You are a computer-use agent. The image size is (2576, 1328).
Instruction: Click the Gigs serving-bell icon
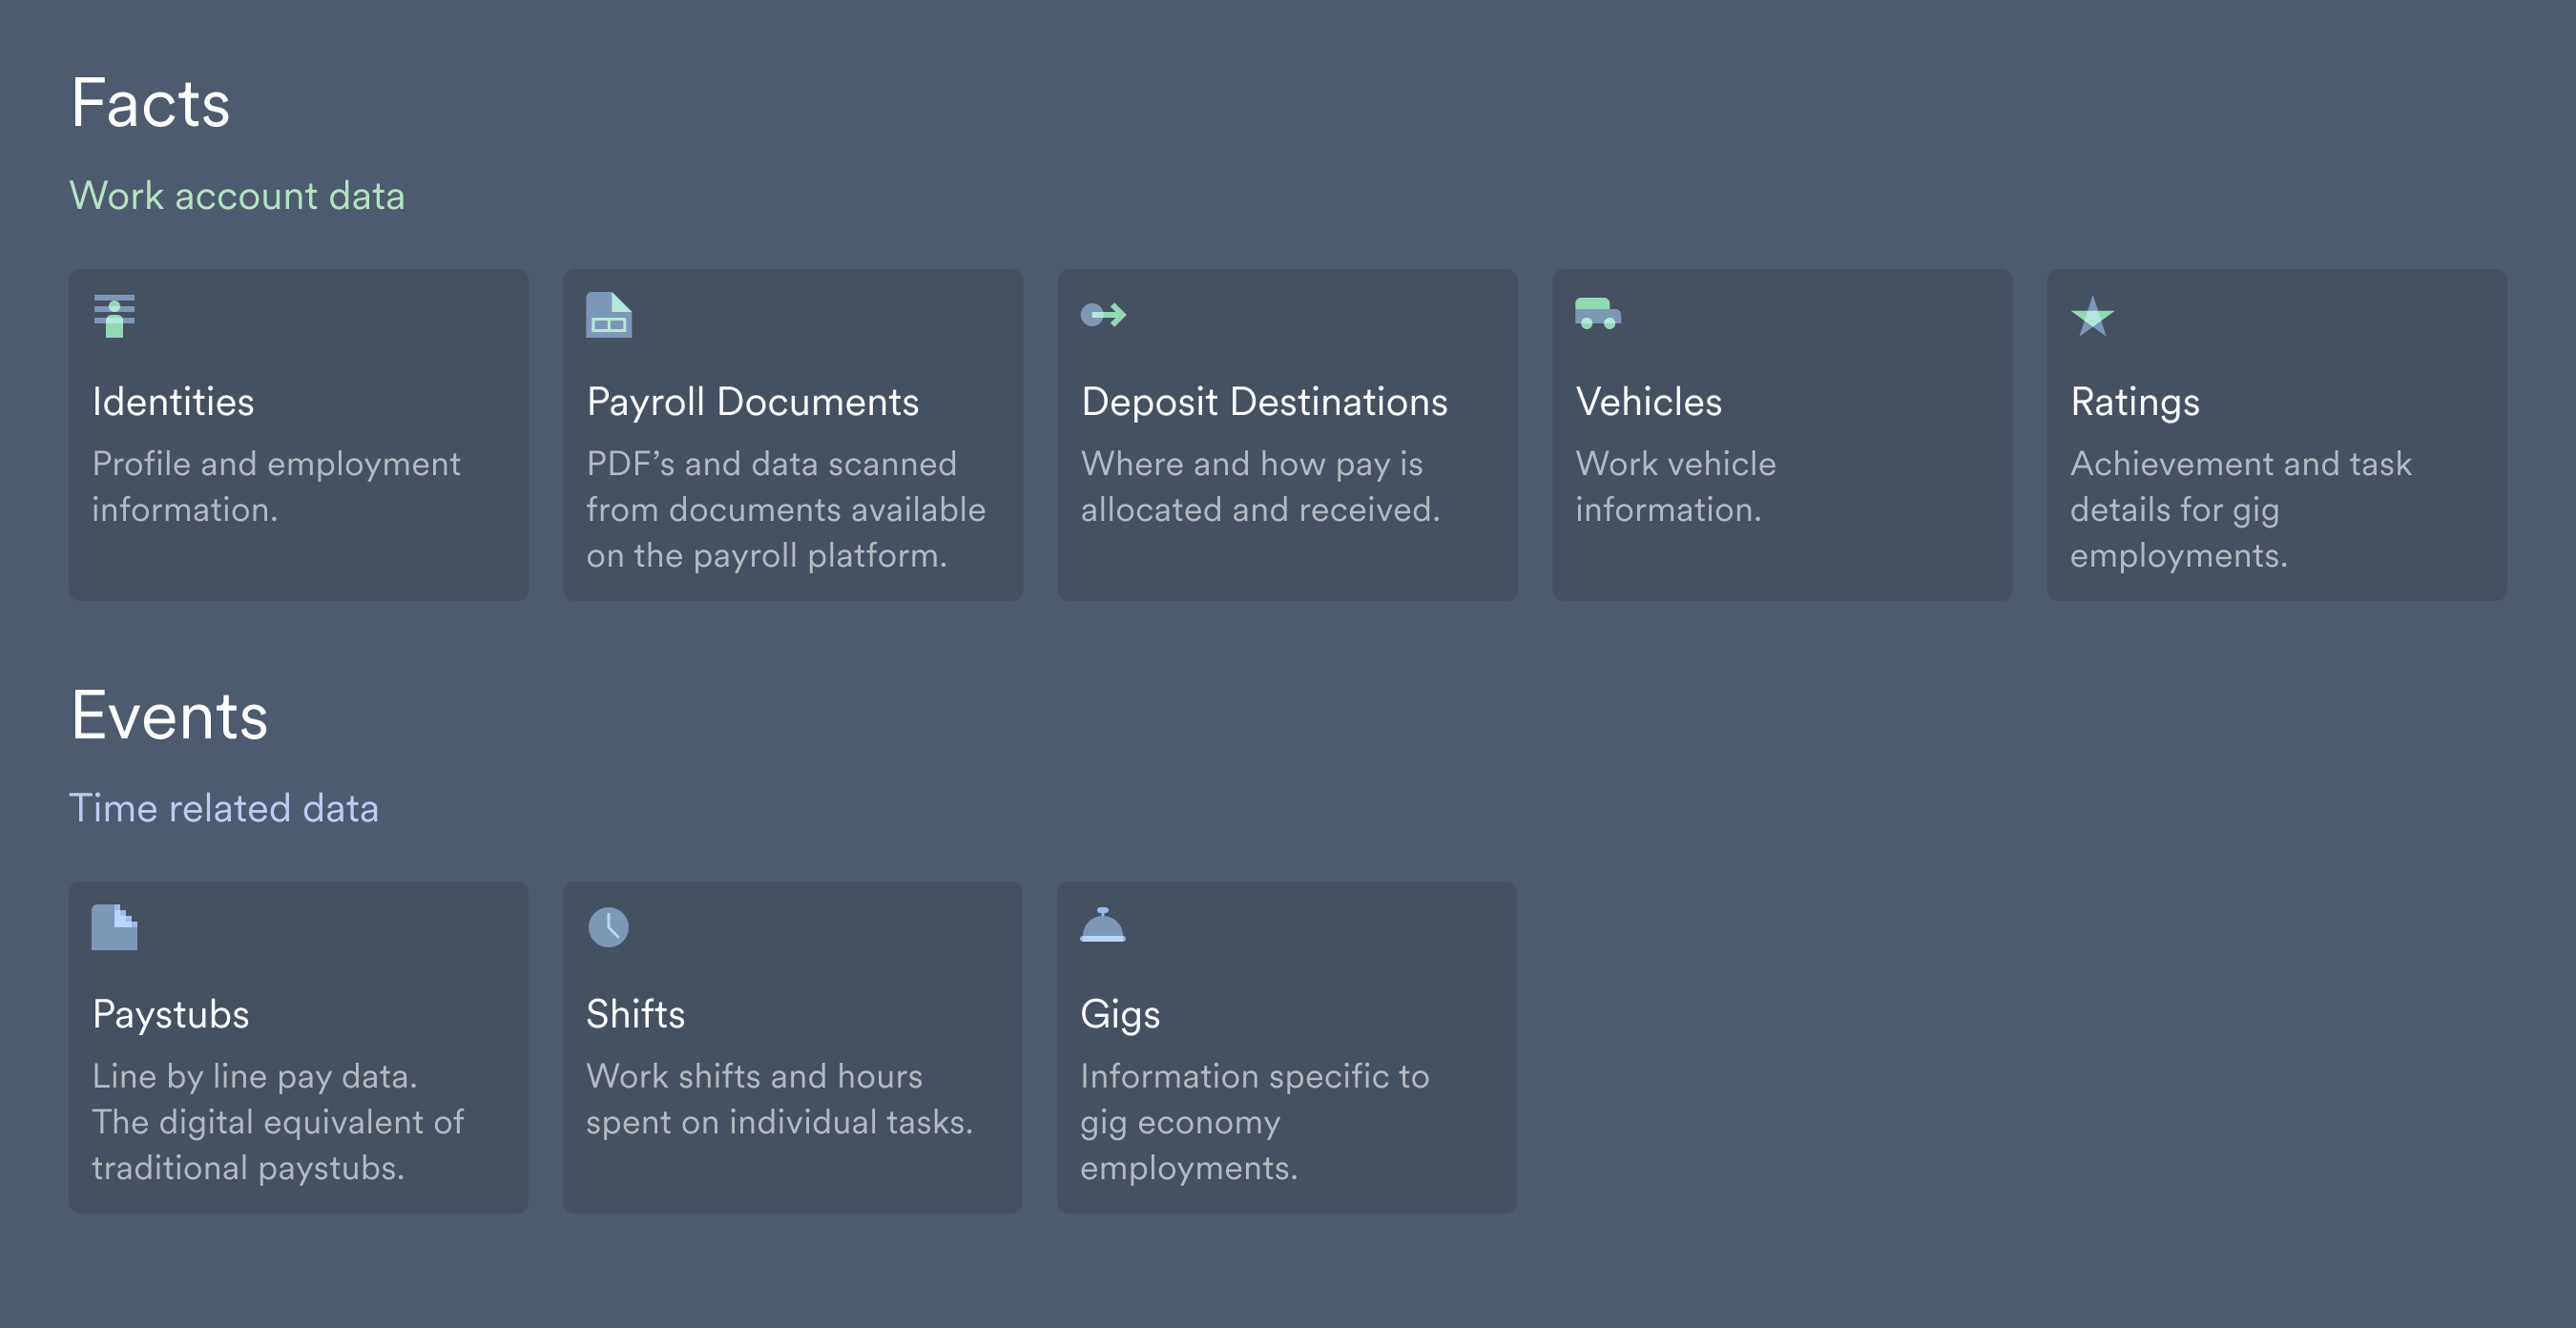(1102, 927)
